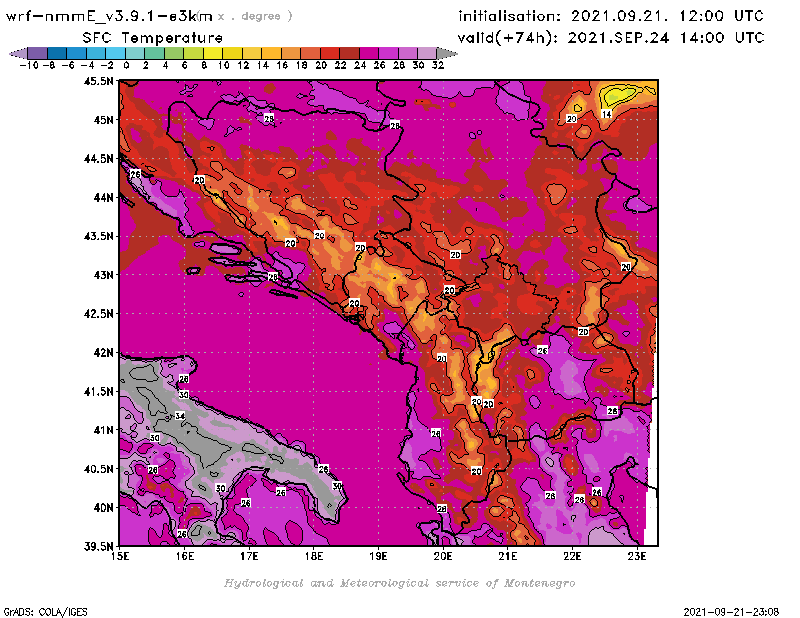Viewport: 800px width, 618px height.
Task: Click the gray arrow end above 32
Action: coord(447,53)
